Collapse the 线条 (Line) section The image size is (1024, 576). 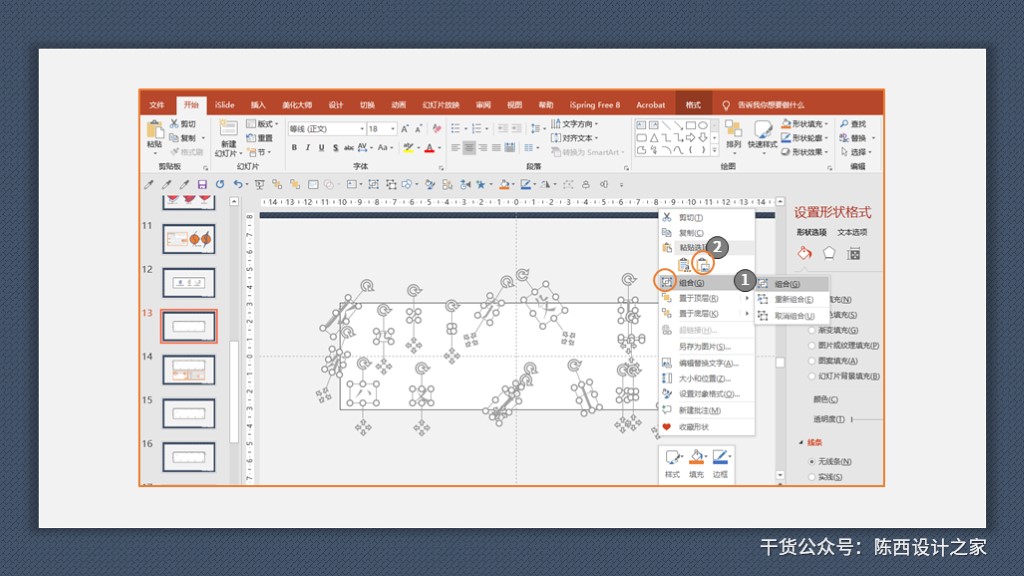click(x=801, y=443)
